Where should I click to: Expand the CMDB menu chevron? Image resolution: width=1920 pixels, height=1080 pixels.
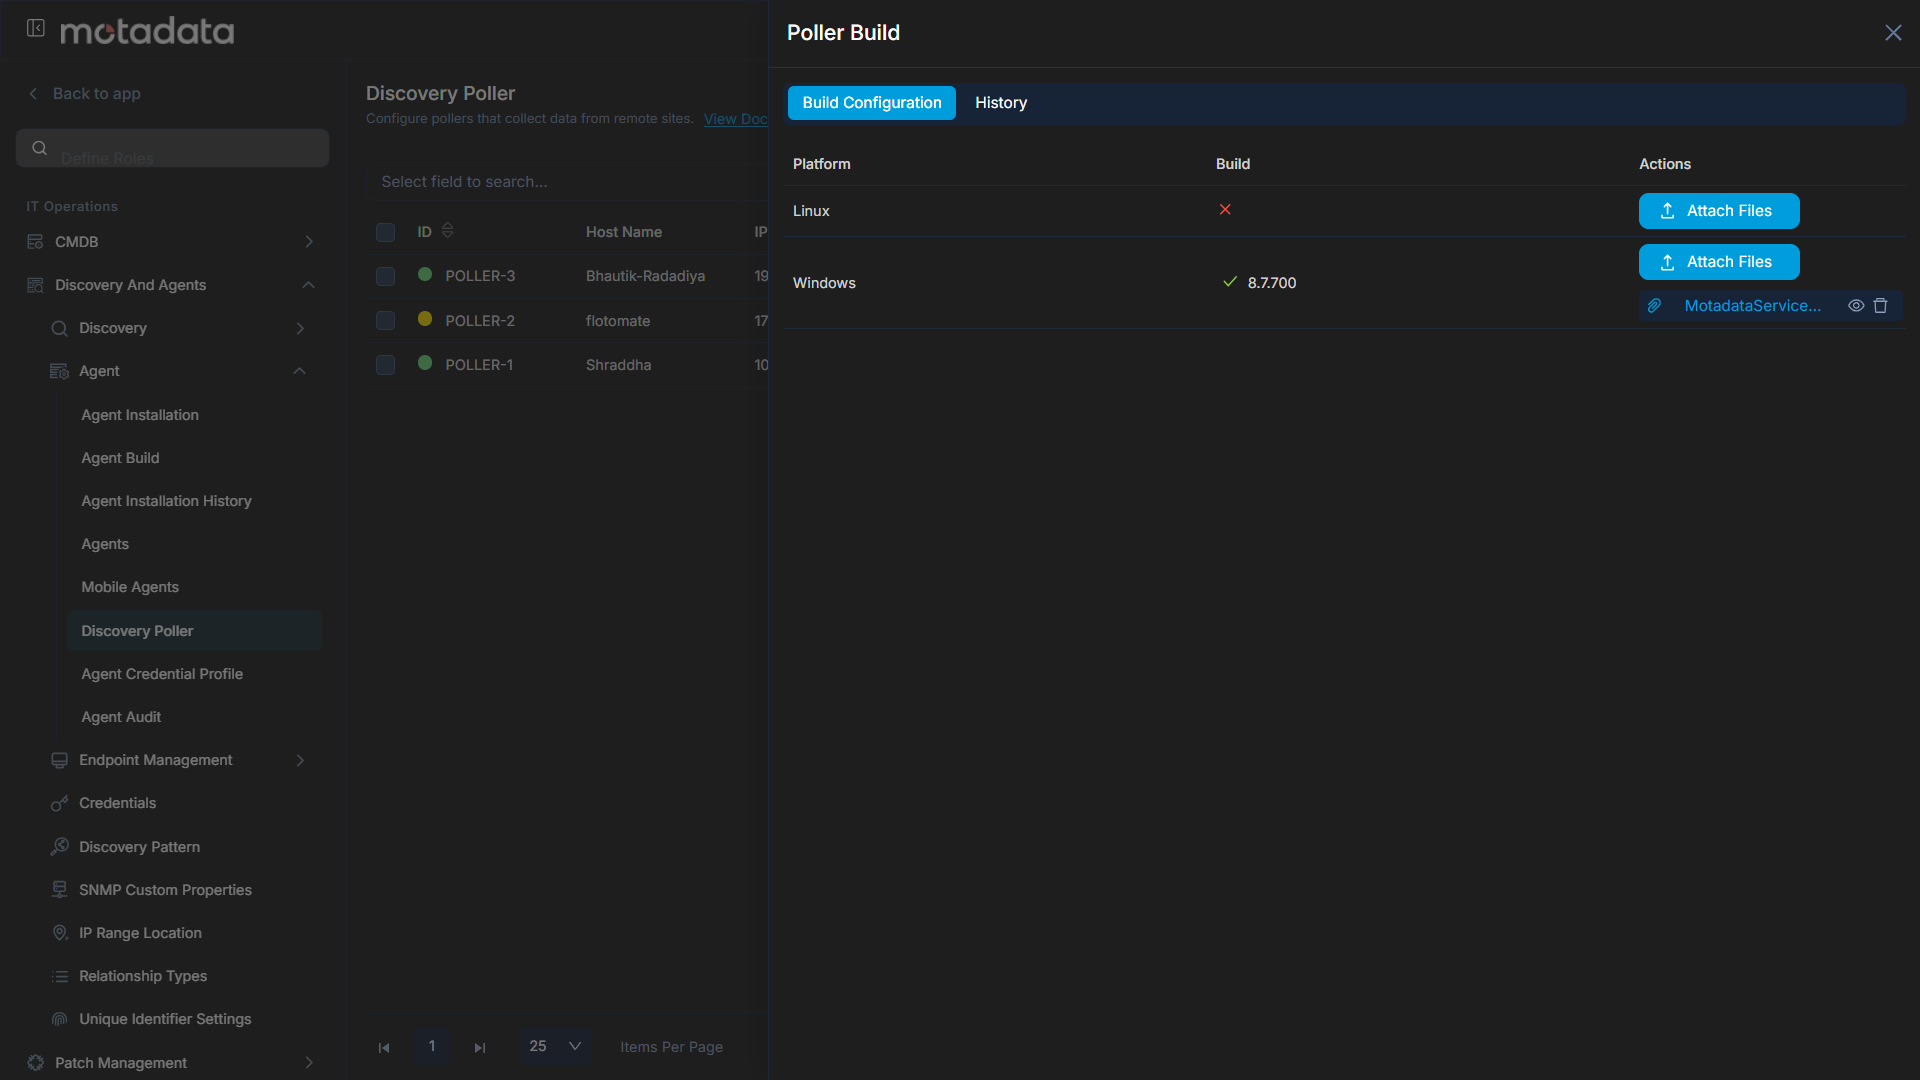pos(309,242)
